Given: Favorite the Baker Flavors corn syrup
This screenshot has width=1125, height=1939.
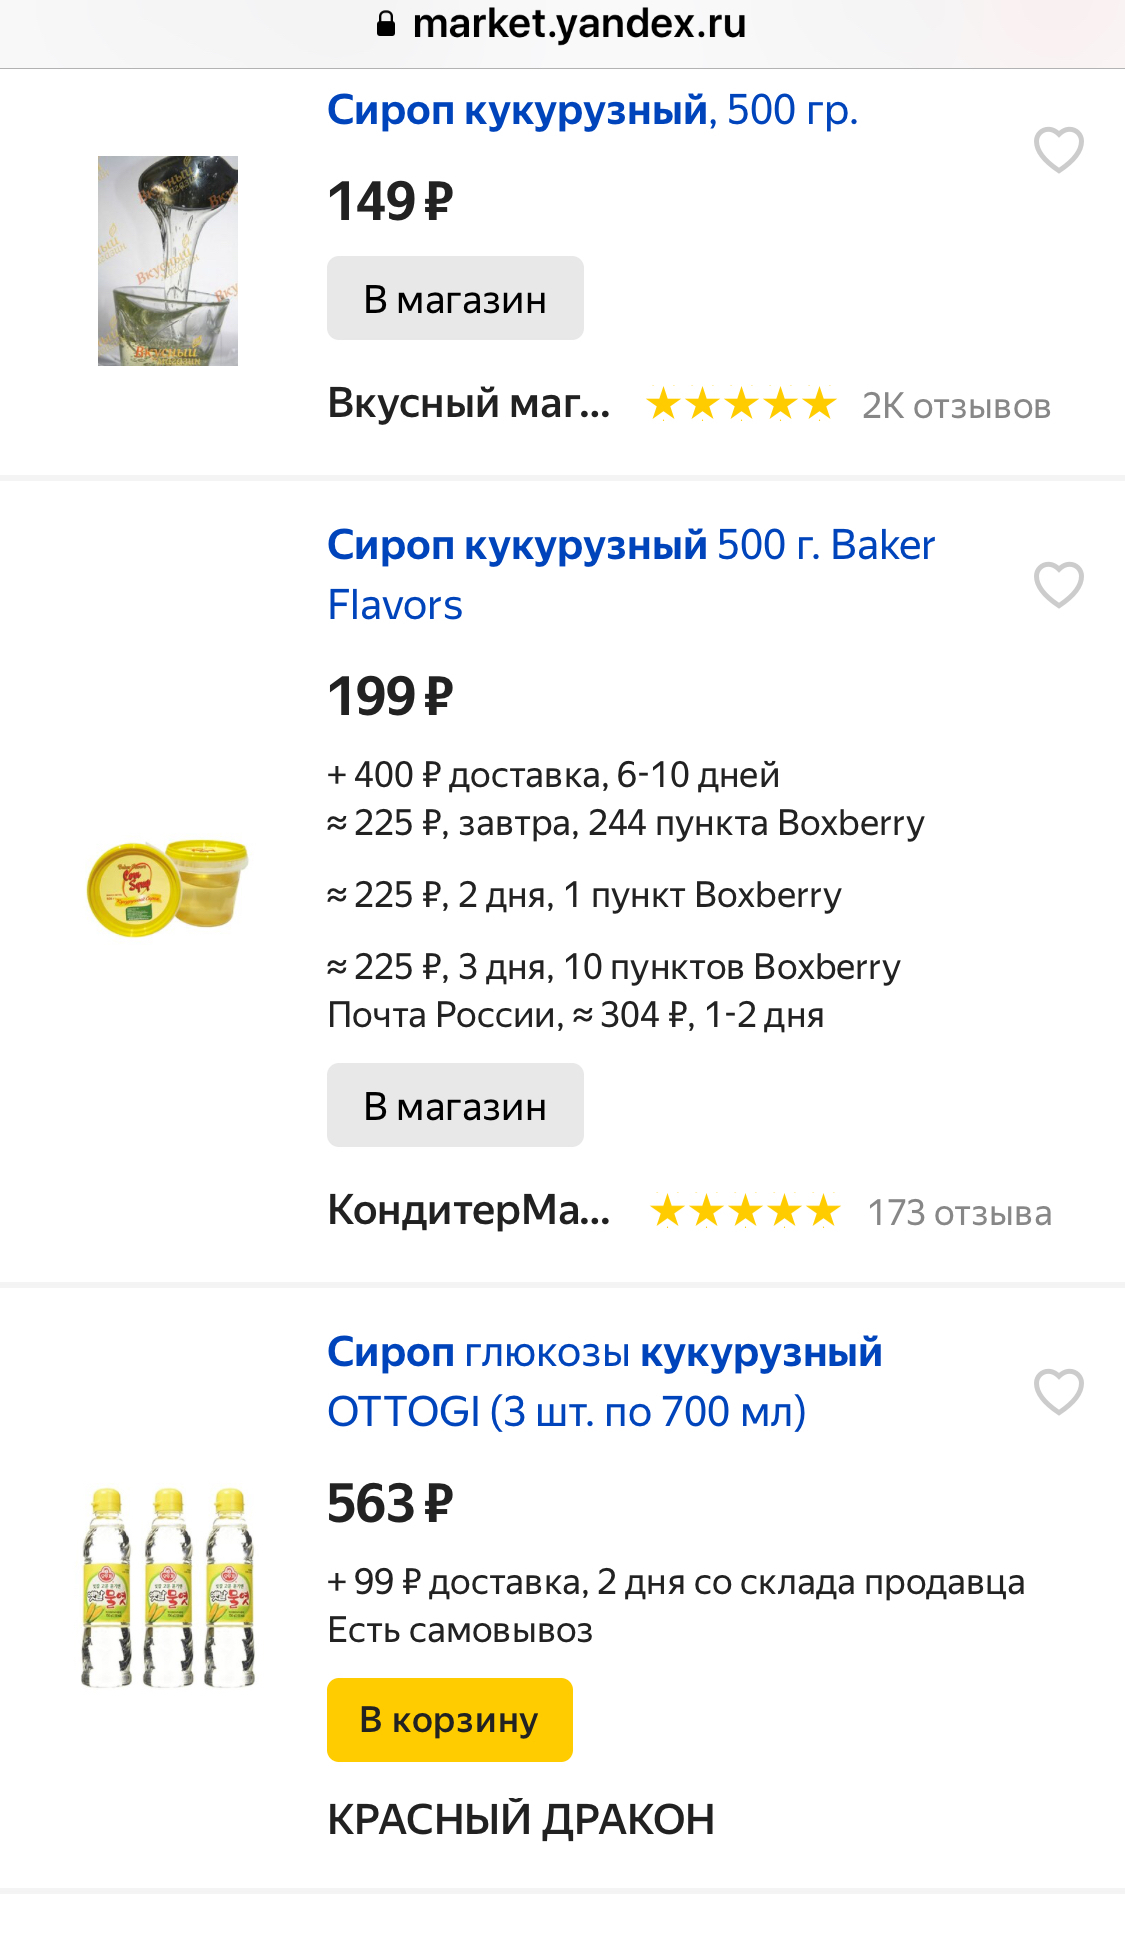Looking at the screenshot, I should point(1058,585).
